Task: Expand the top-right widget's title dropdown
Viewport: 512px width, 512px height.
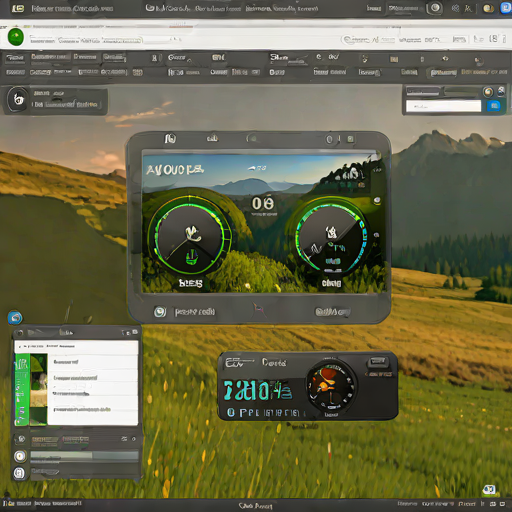Action: click(423, 91)
